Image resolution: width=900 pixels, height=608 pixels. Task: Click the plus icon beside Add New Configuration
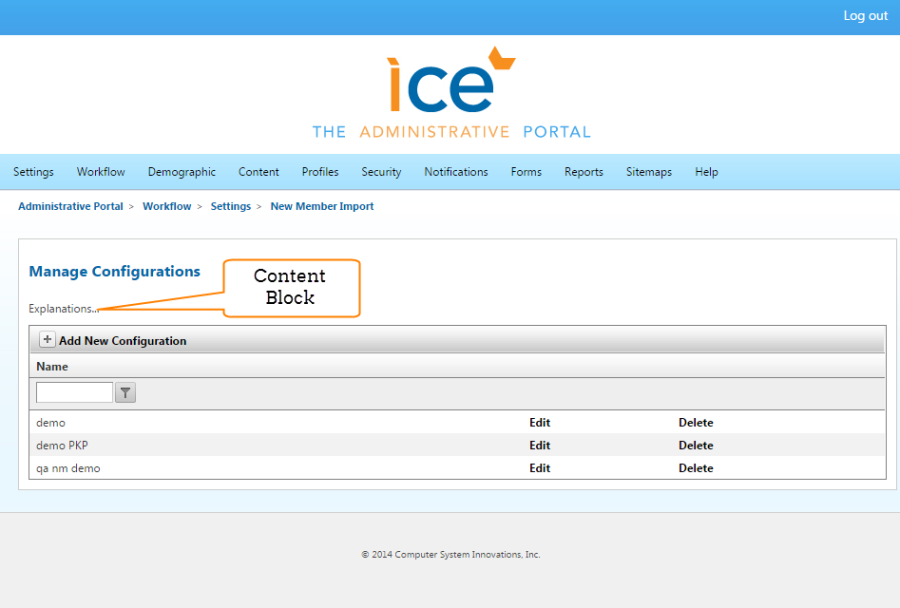point(47,340)
